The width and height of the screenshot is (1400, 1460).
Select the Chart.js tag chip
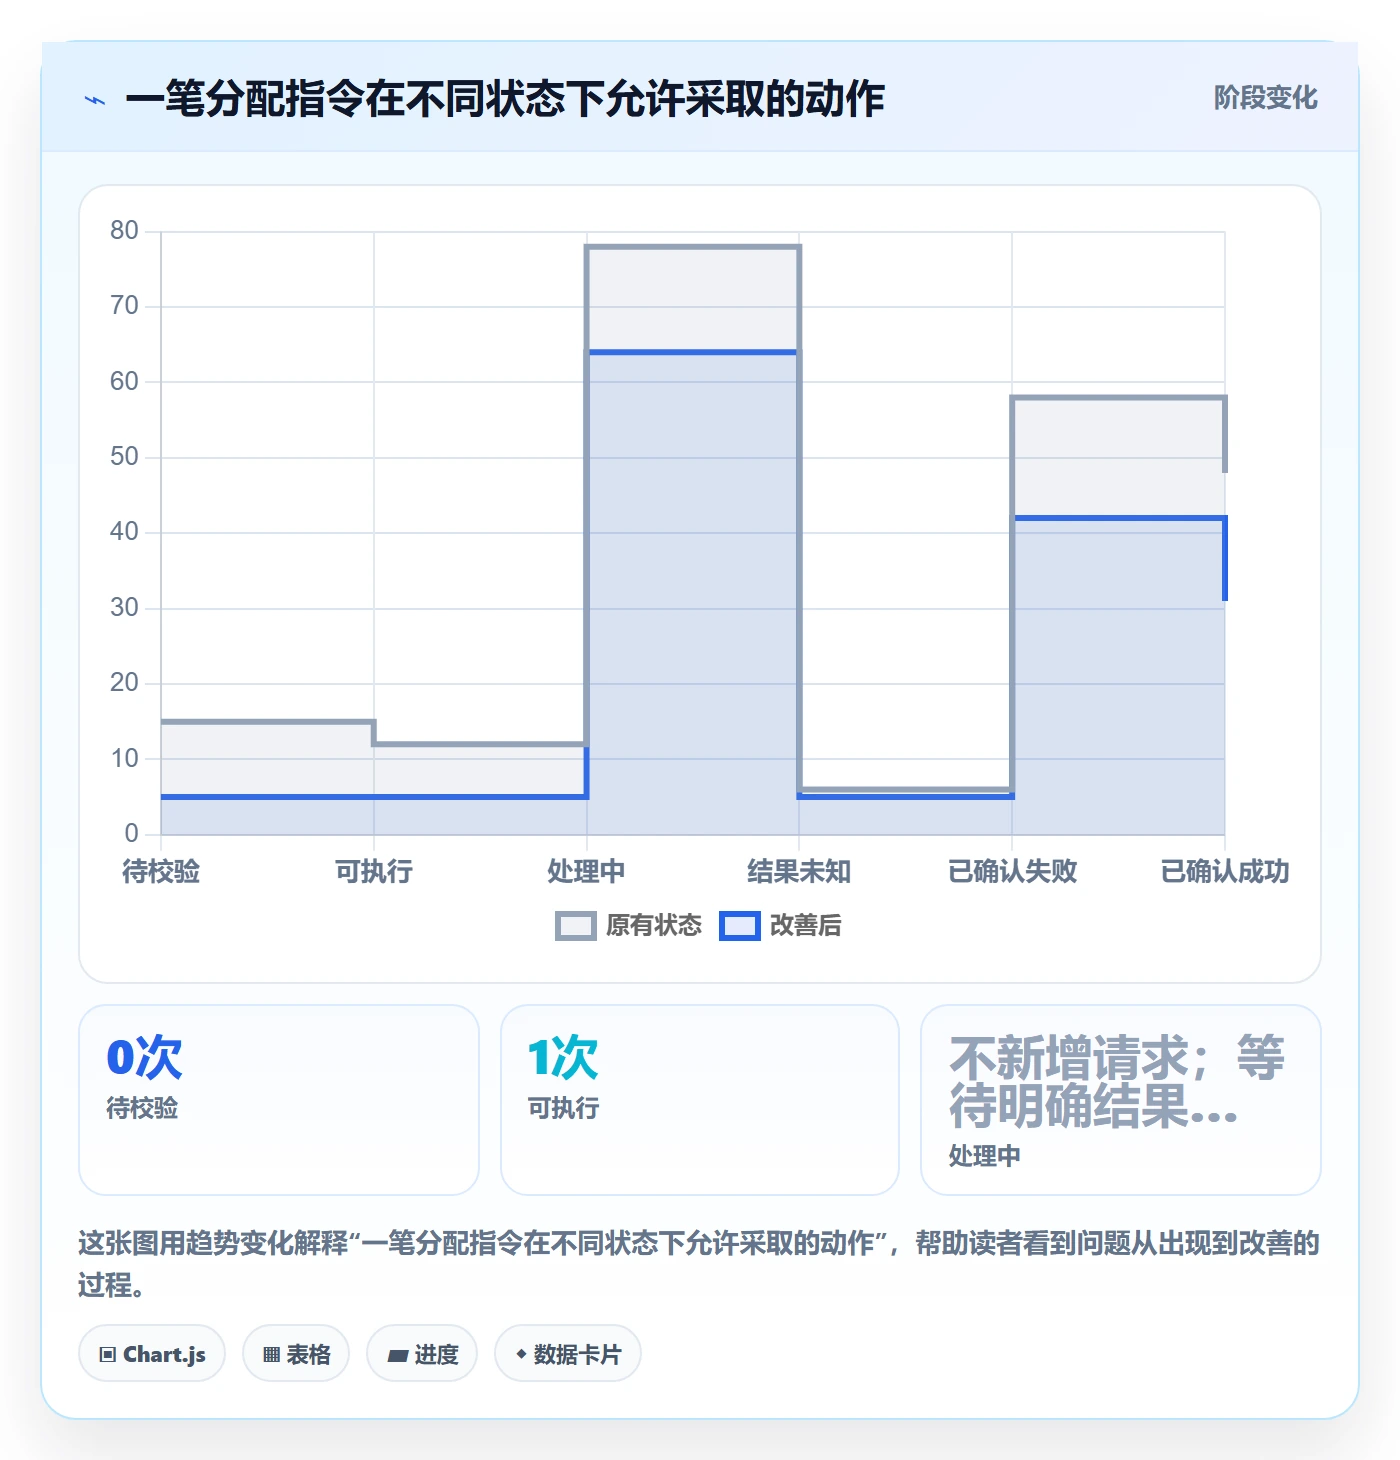152,1354
